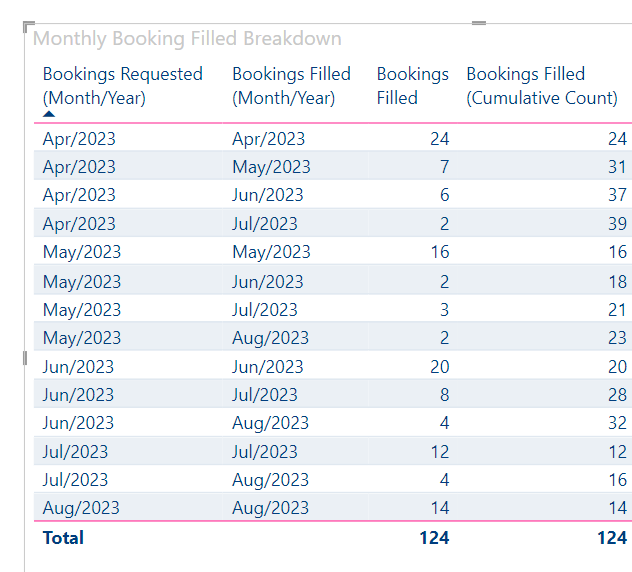Click the Bookings Filled total 124
The image size is (632, 572).
click(434, 538)
